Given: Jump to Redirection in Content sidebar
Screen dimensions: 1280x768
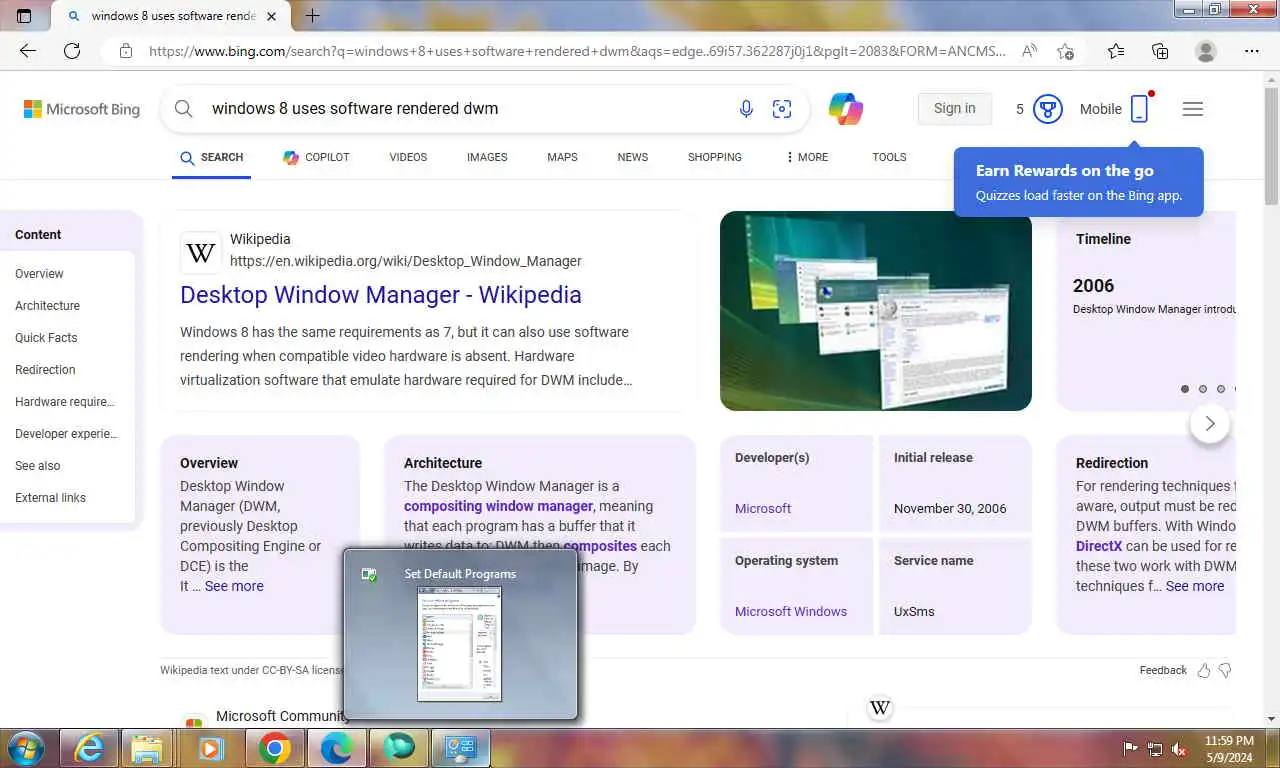Looking at the screenshot, I should 45,370.
